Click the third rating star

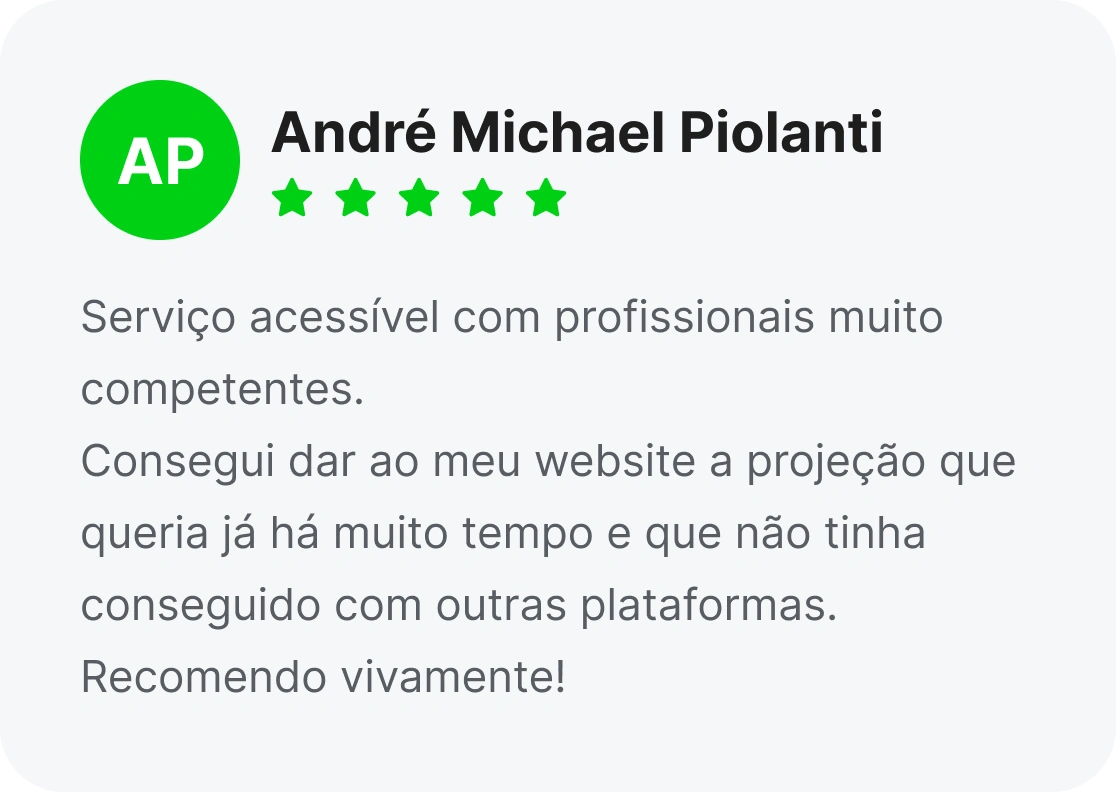point(418,197)
